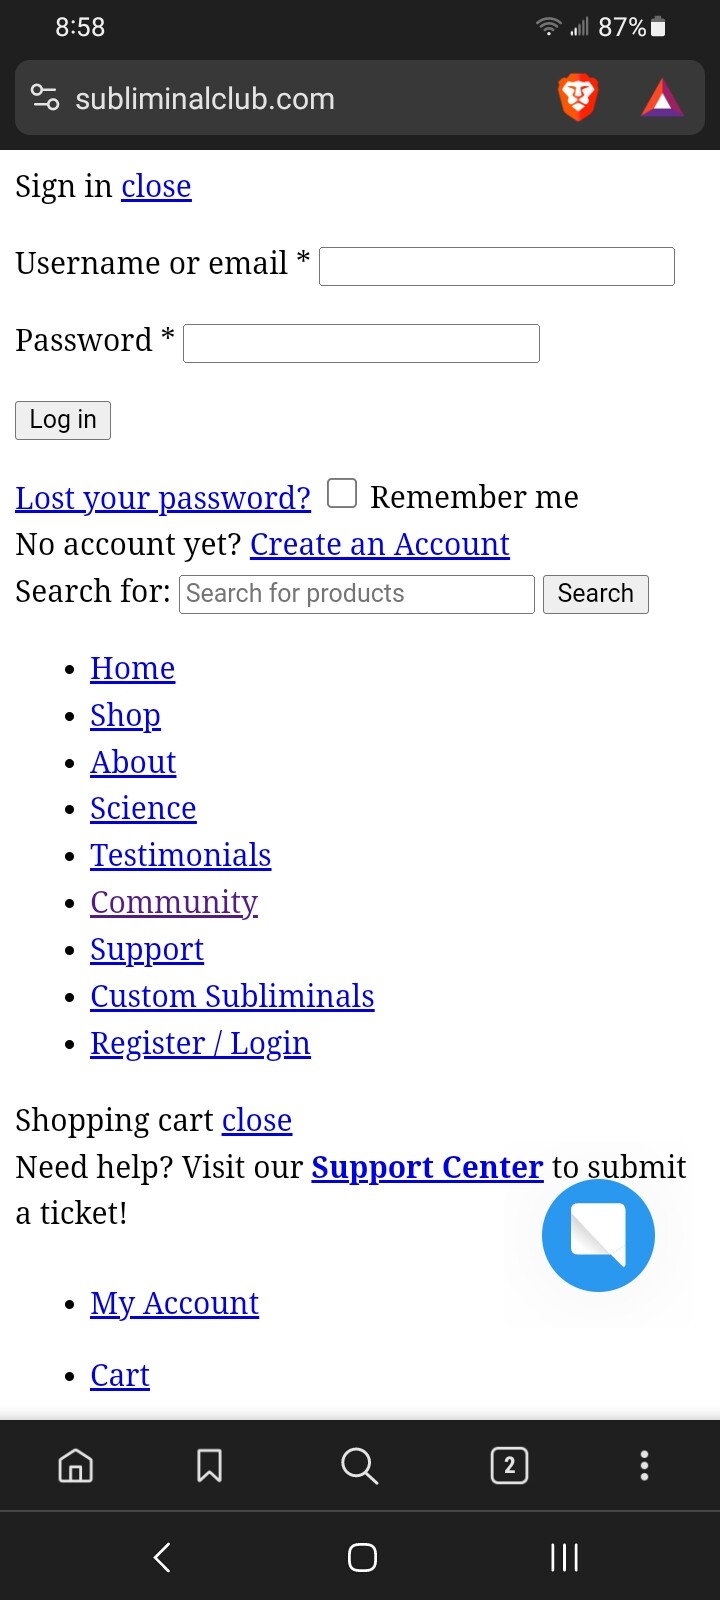Viewport: 720px width, 1600px height.
Task: Tap the Android back arrow
Action: tap(162, 1557)
